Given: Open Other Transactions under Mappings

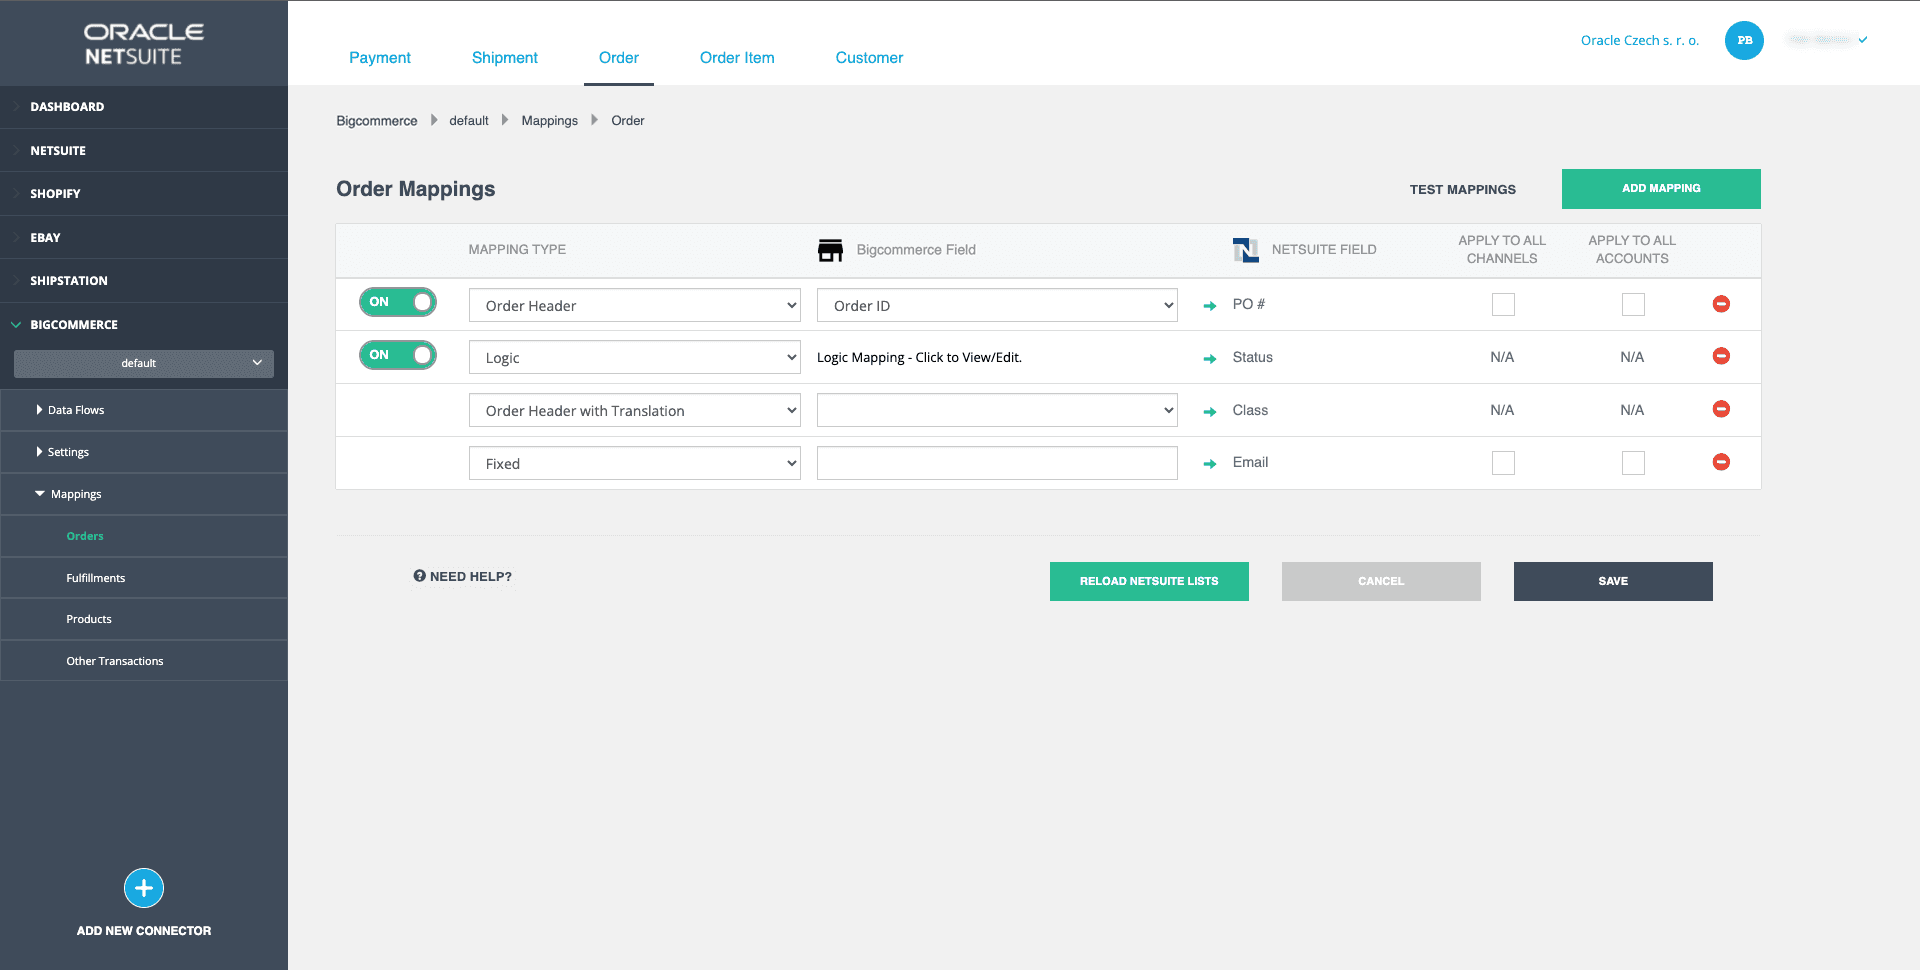Looking at the screenshot, I should 115,661.
